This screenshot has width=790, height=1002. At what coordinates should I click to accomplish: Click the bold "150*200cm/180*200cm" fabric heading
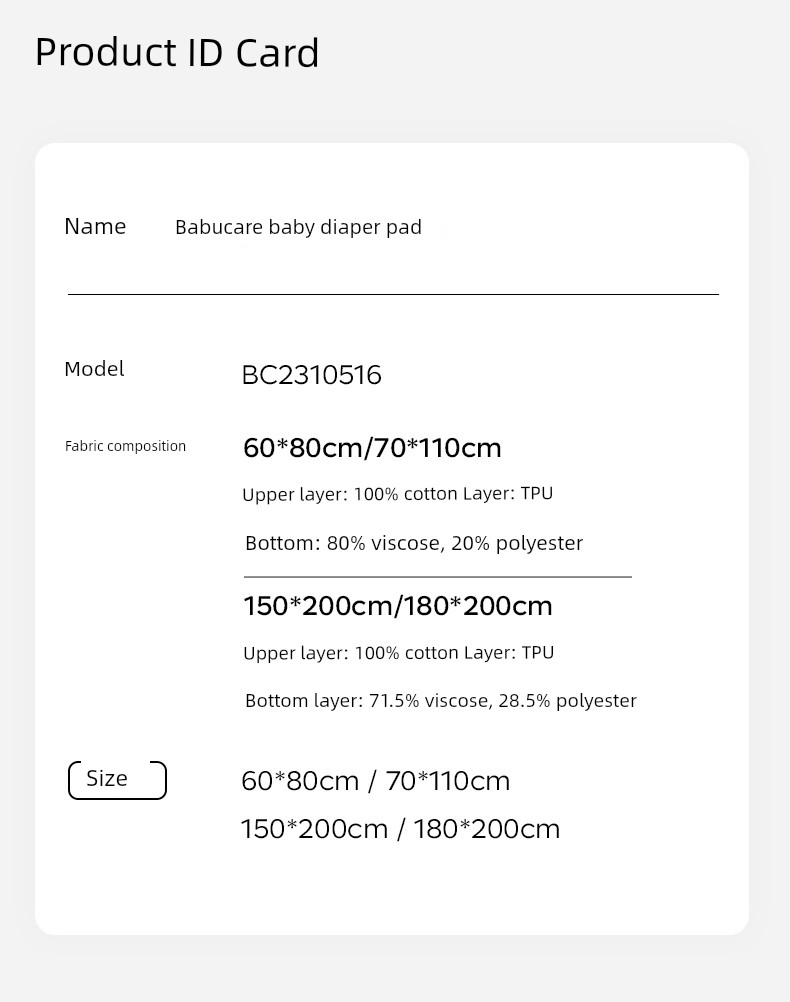coord(397,606)
